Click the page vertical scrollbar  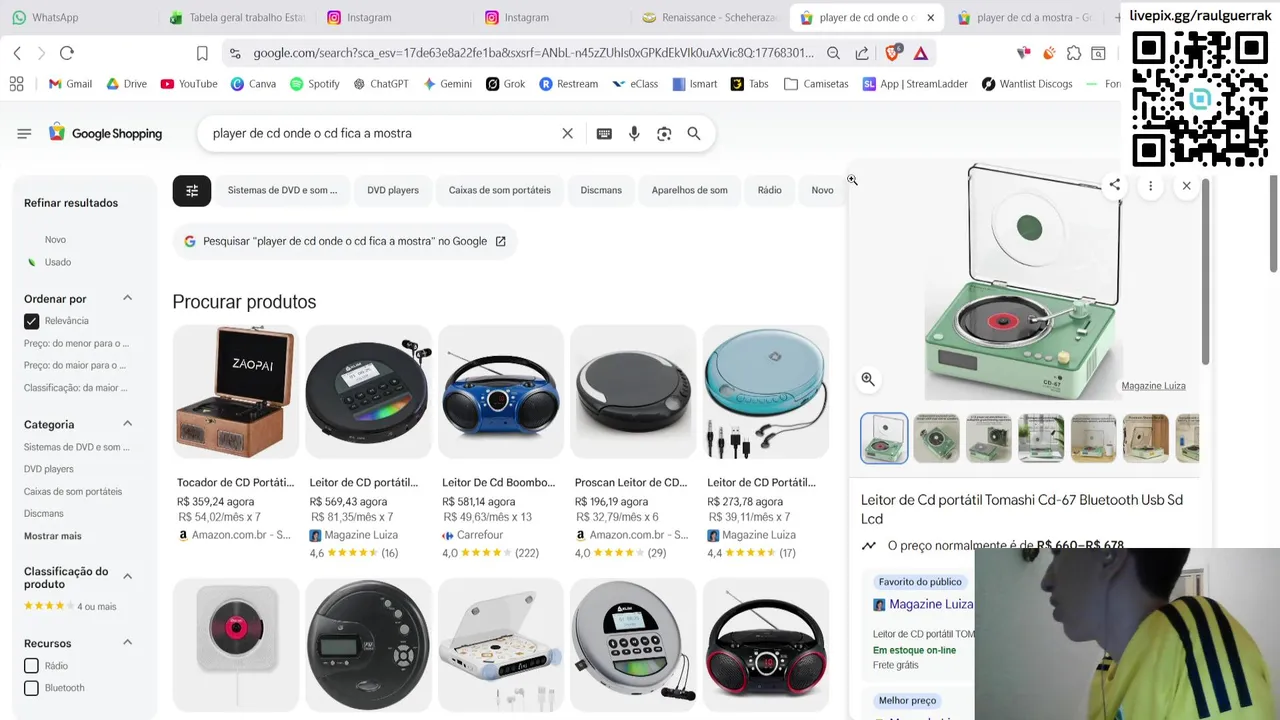pos(1273,225)
